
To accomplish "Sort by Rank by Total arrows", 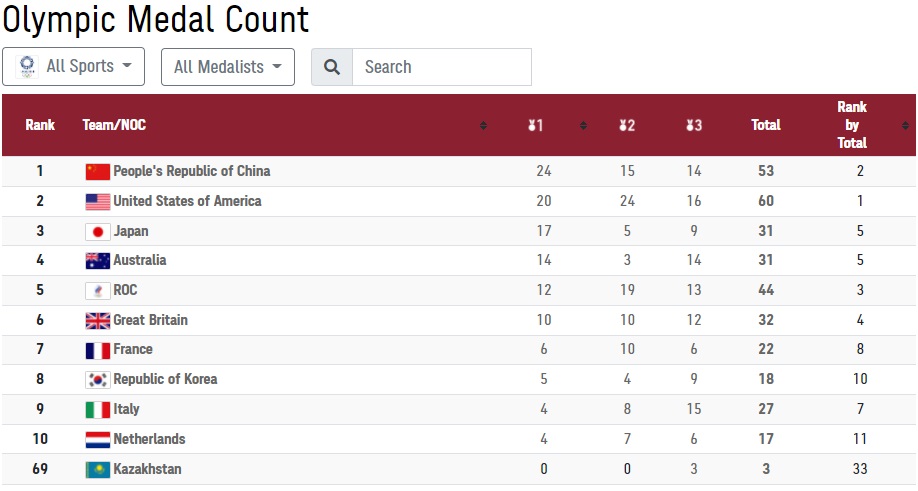I will (905, 125).
